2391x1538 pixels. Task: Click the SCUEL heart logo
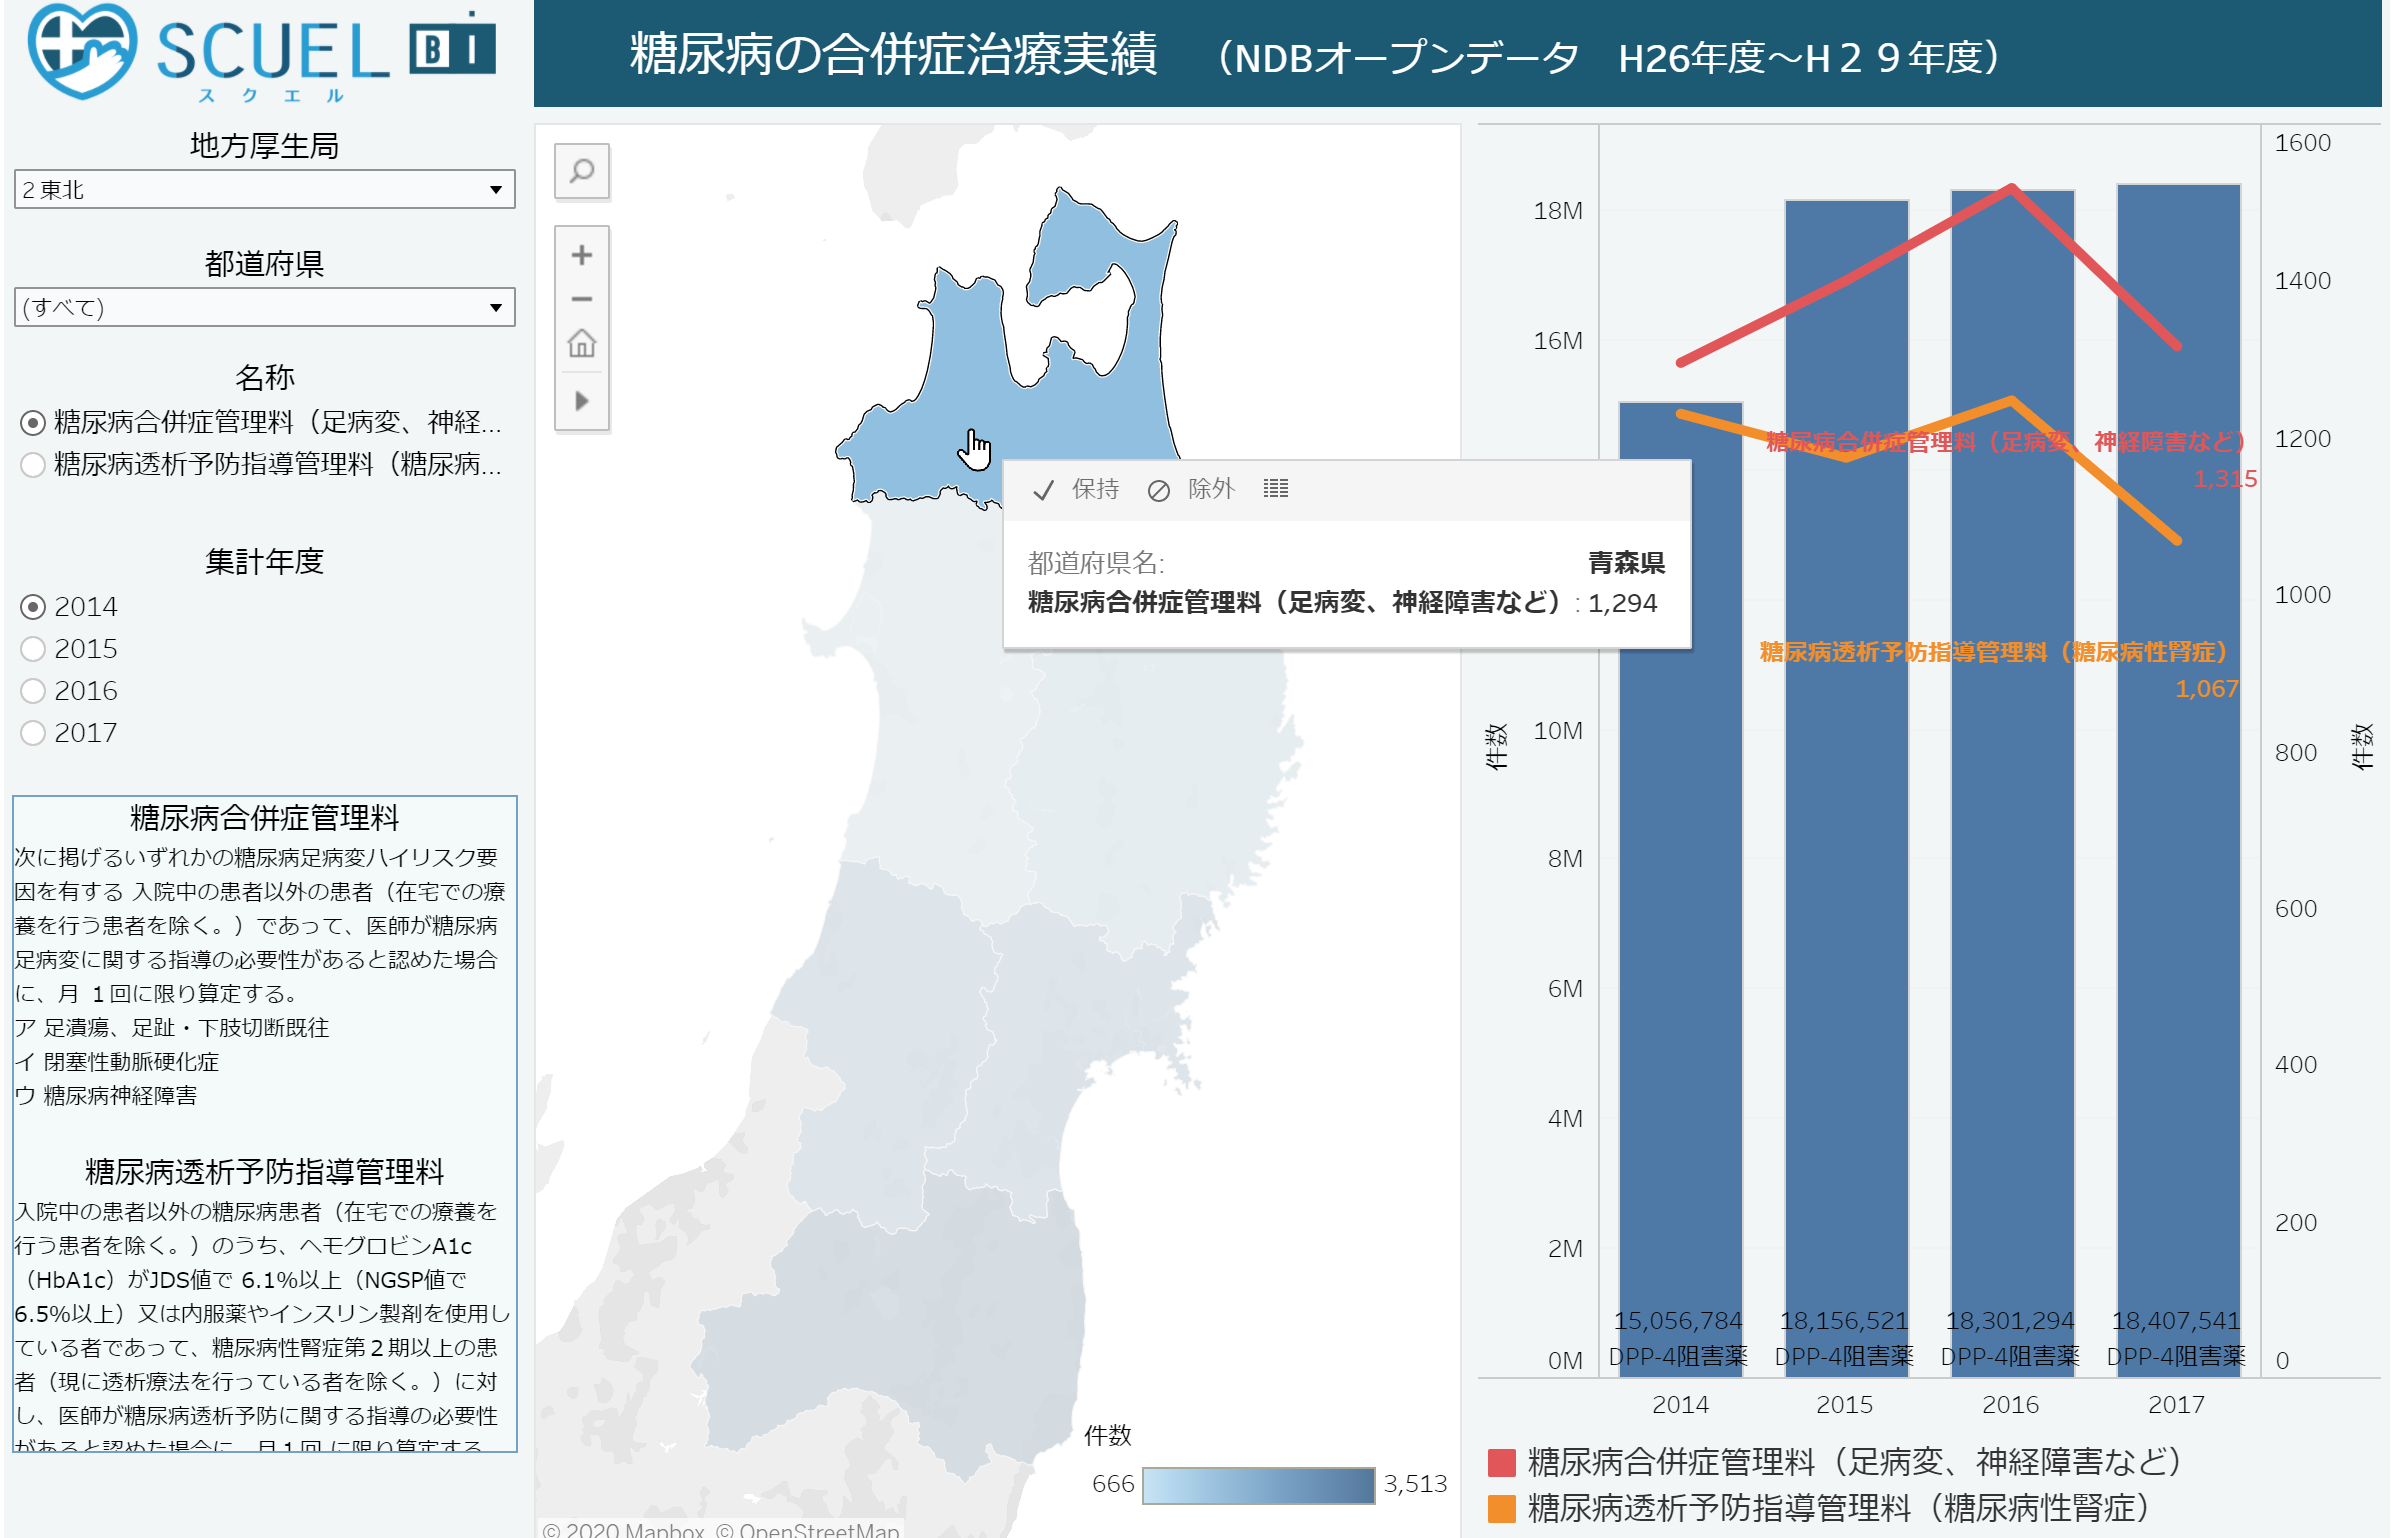pyautogui.click(x=82, y=50)
